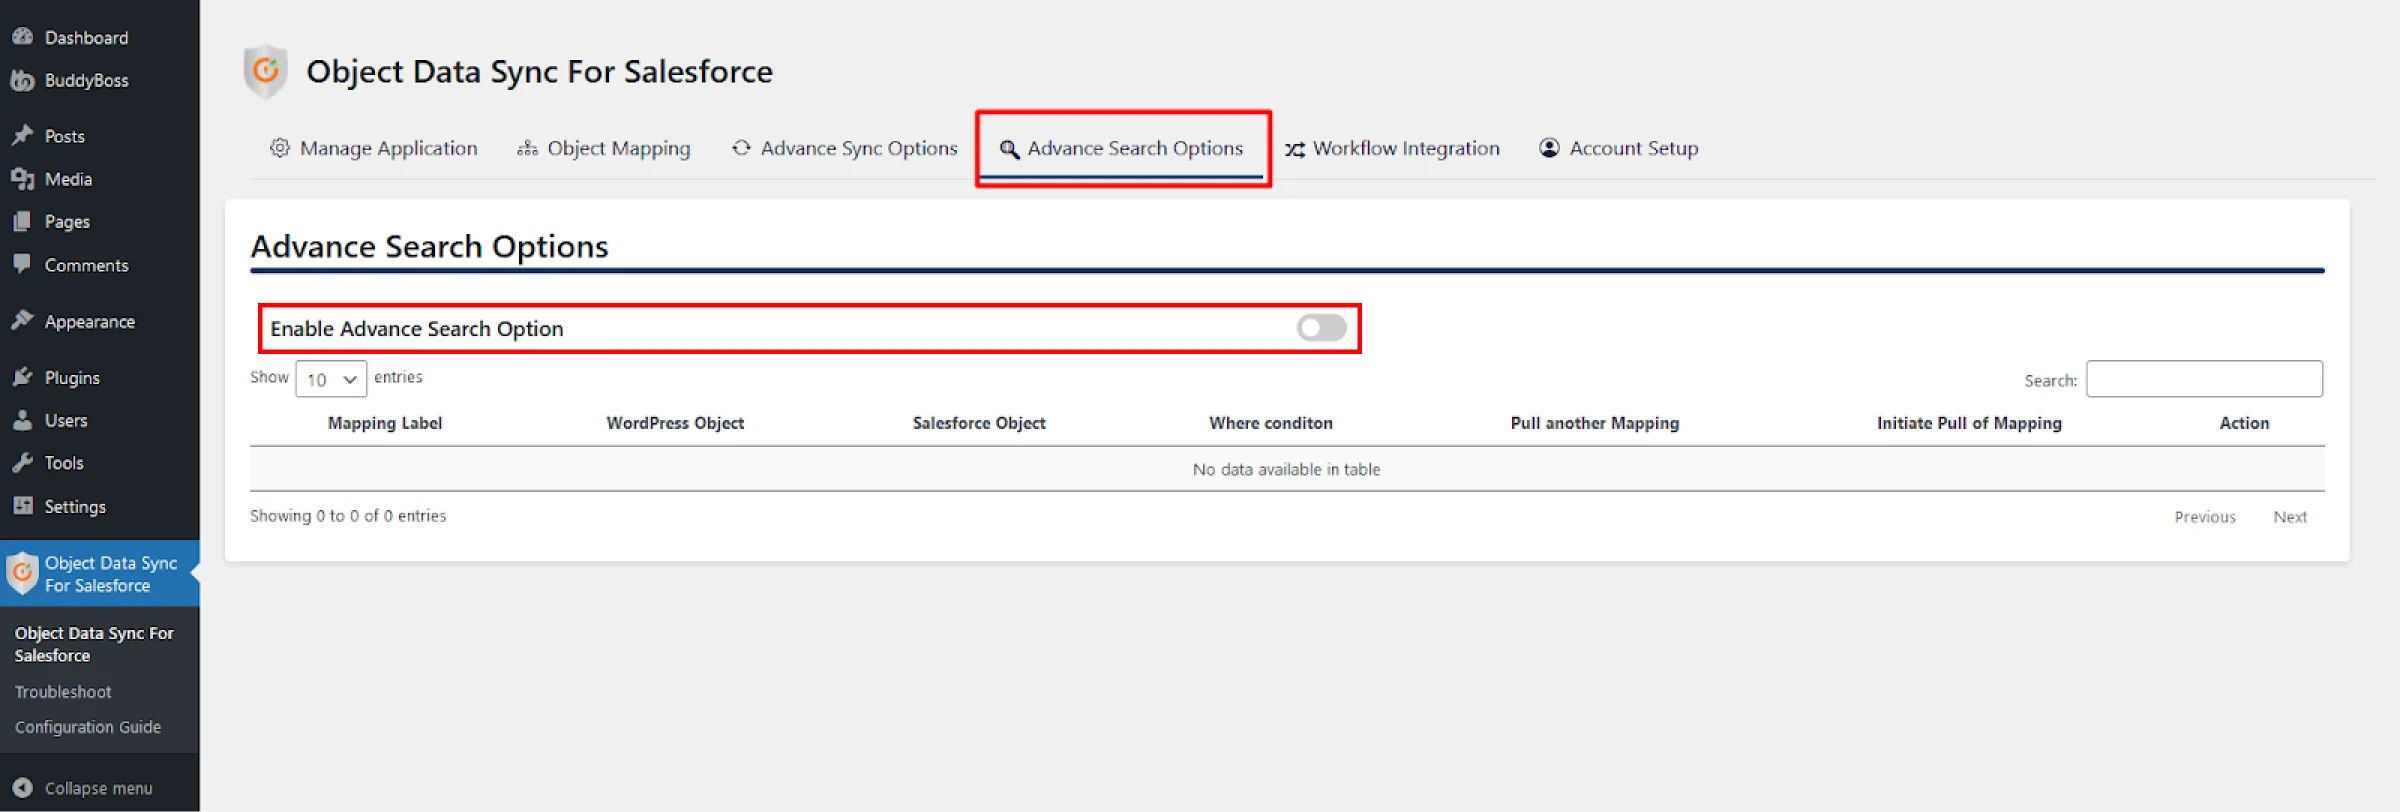Click the Users person icon
This screenshot has height=812, width=2400.
pos(22,420)
